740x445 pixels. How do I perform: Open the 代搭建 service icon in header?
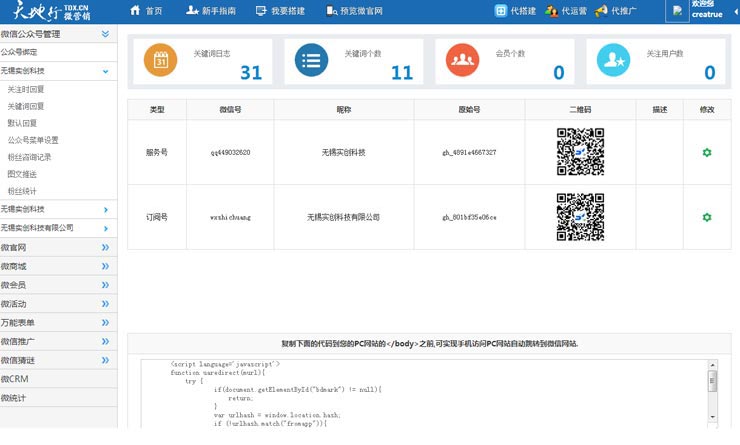coord(501,11)
